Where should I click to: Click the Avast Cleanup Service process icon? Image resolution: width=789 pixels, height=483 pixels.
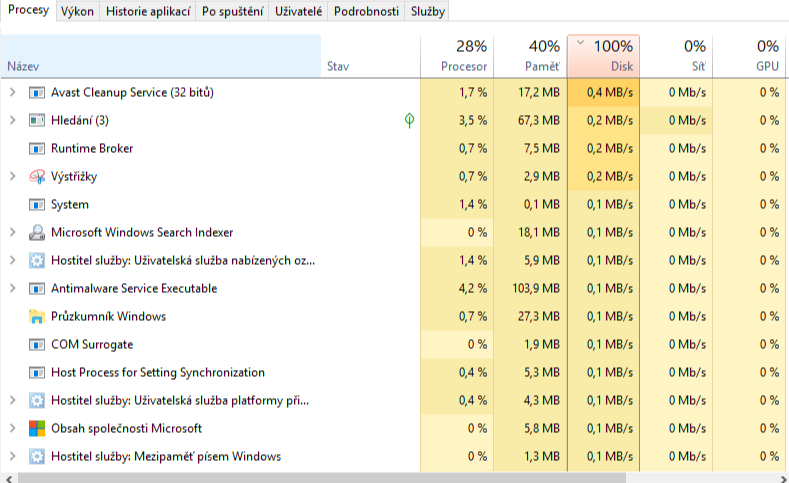coord(37,93)
